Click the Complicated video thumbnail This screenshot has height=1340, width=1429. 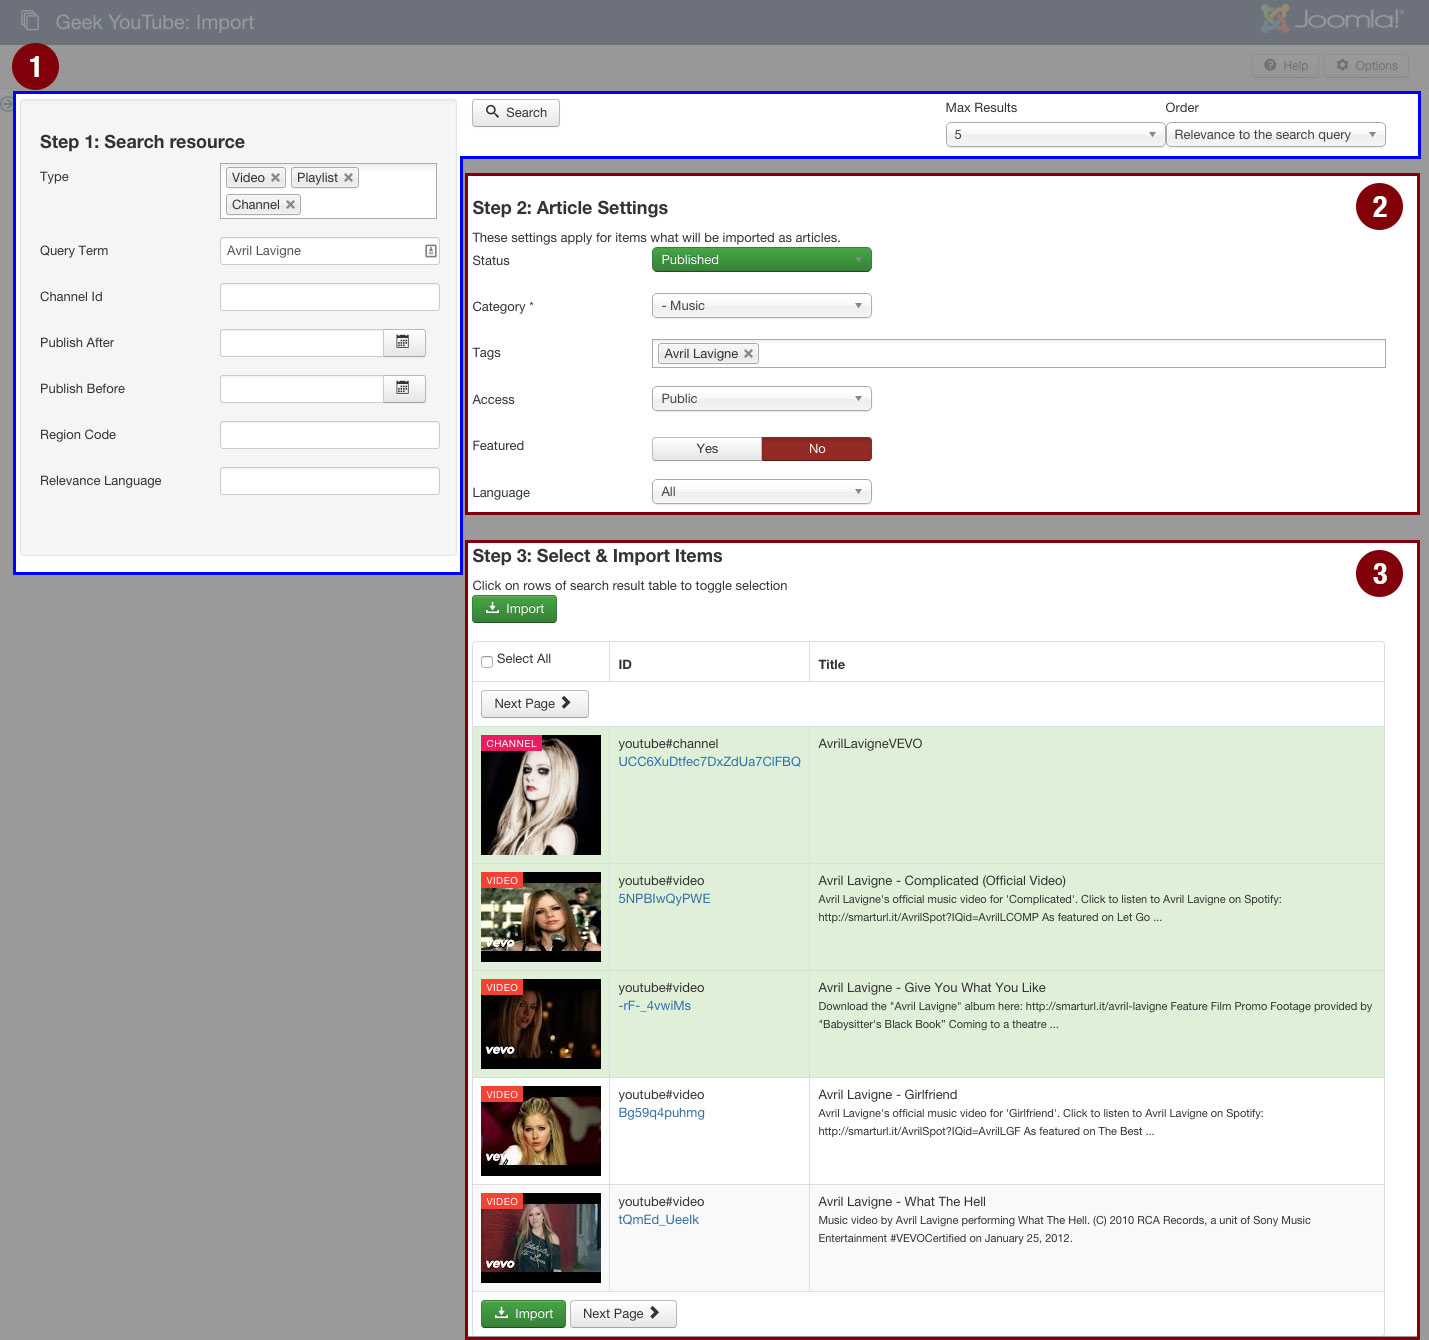coord(541,917)
